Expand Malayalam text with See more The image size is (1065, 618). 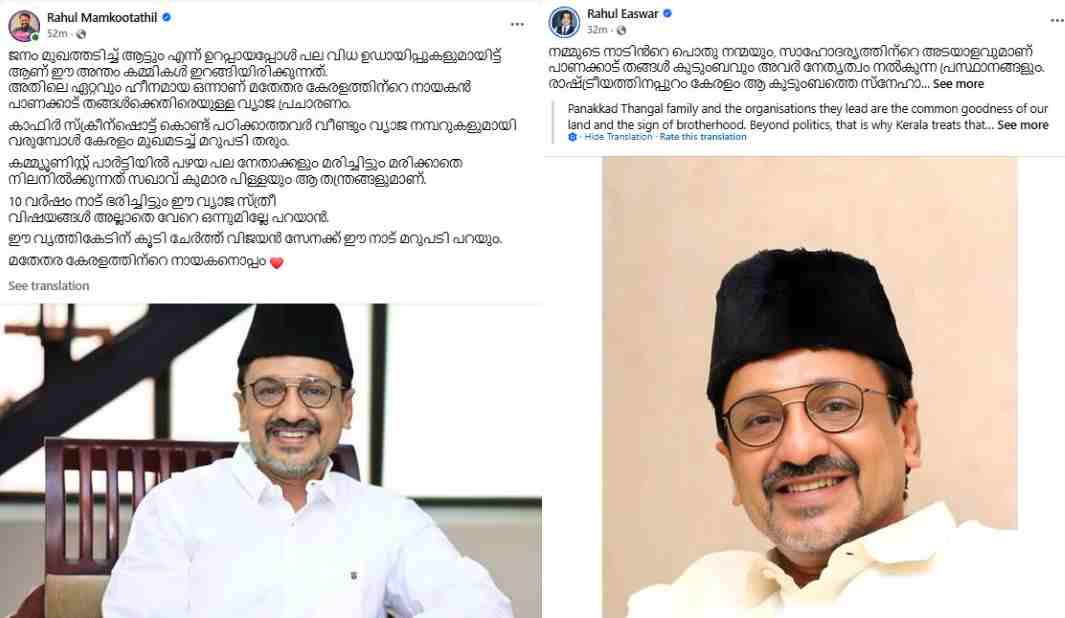click(958, 84)
